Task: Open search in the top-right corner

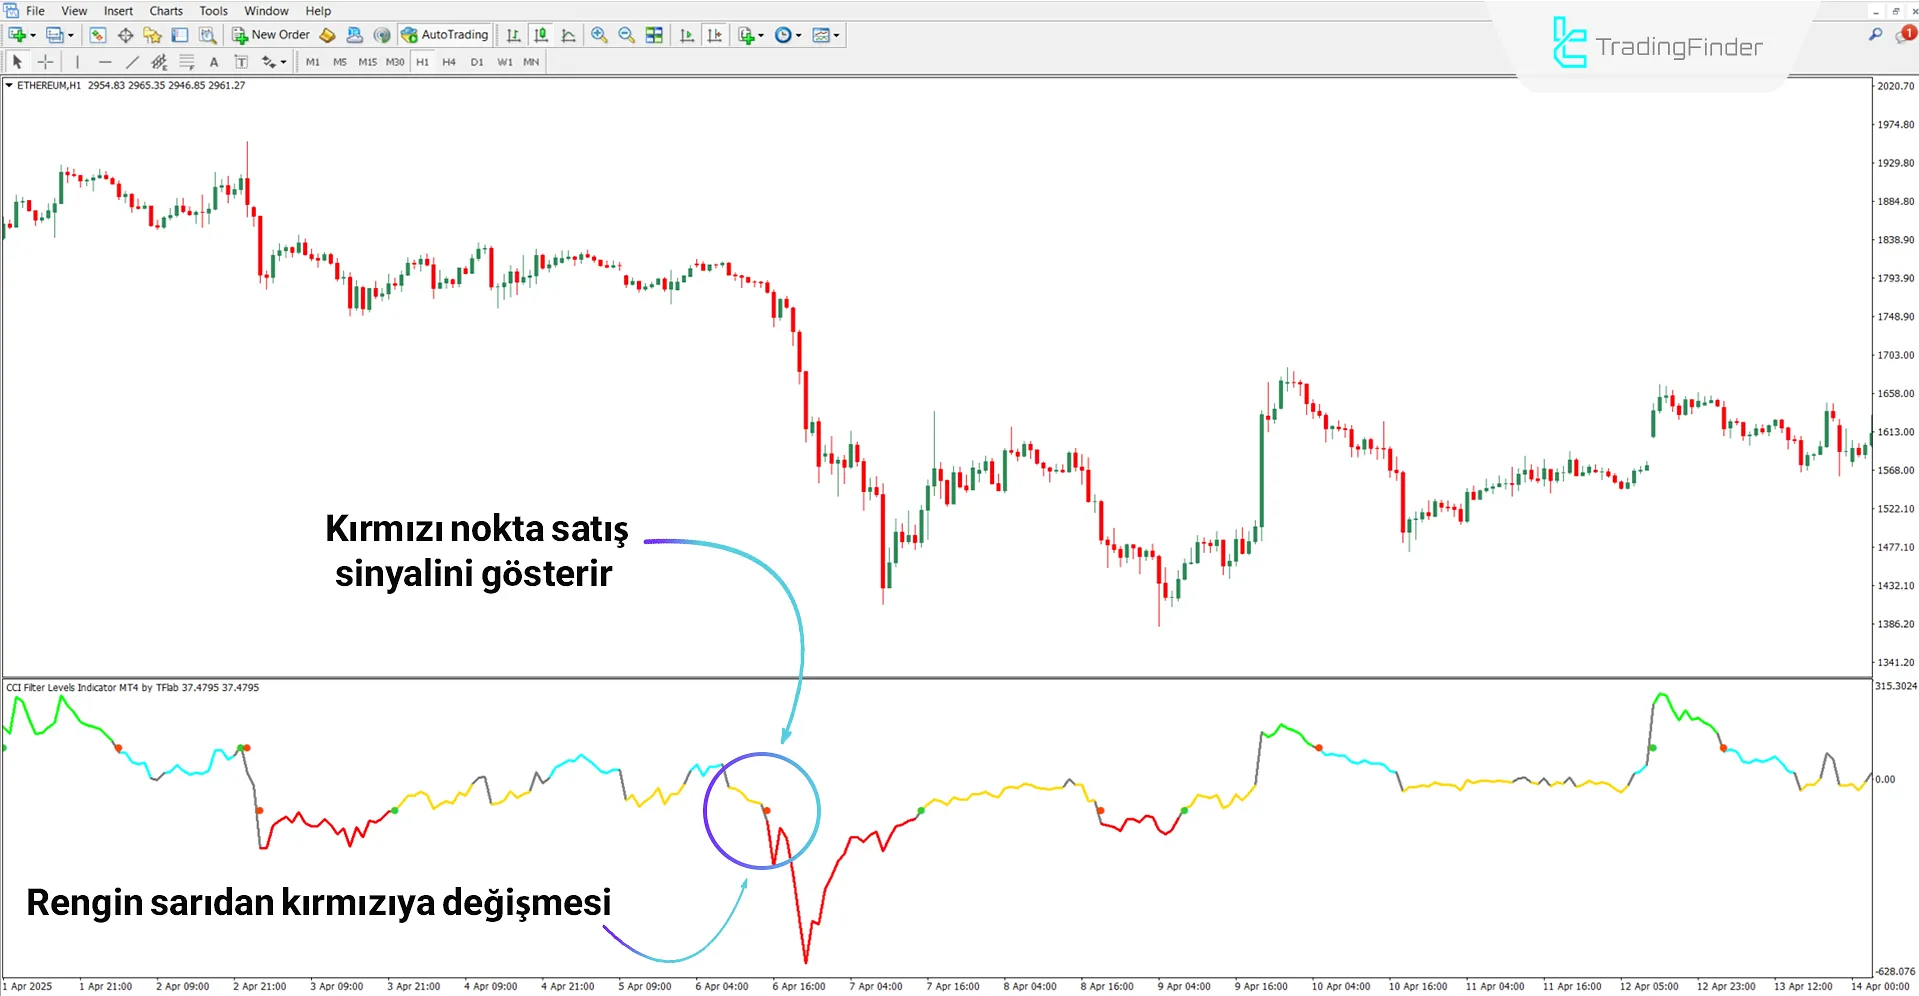Action: point(1876,33)
